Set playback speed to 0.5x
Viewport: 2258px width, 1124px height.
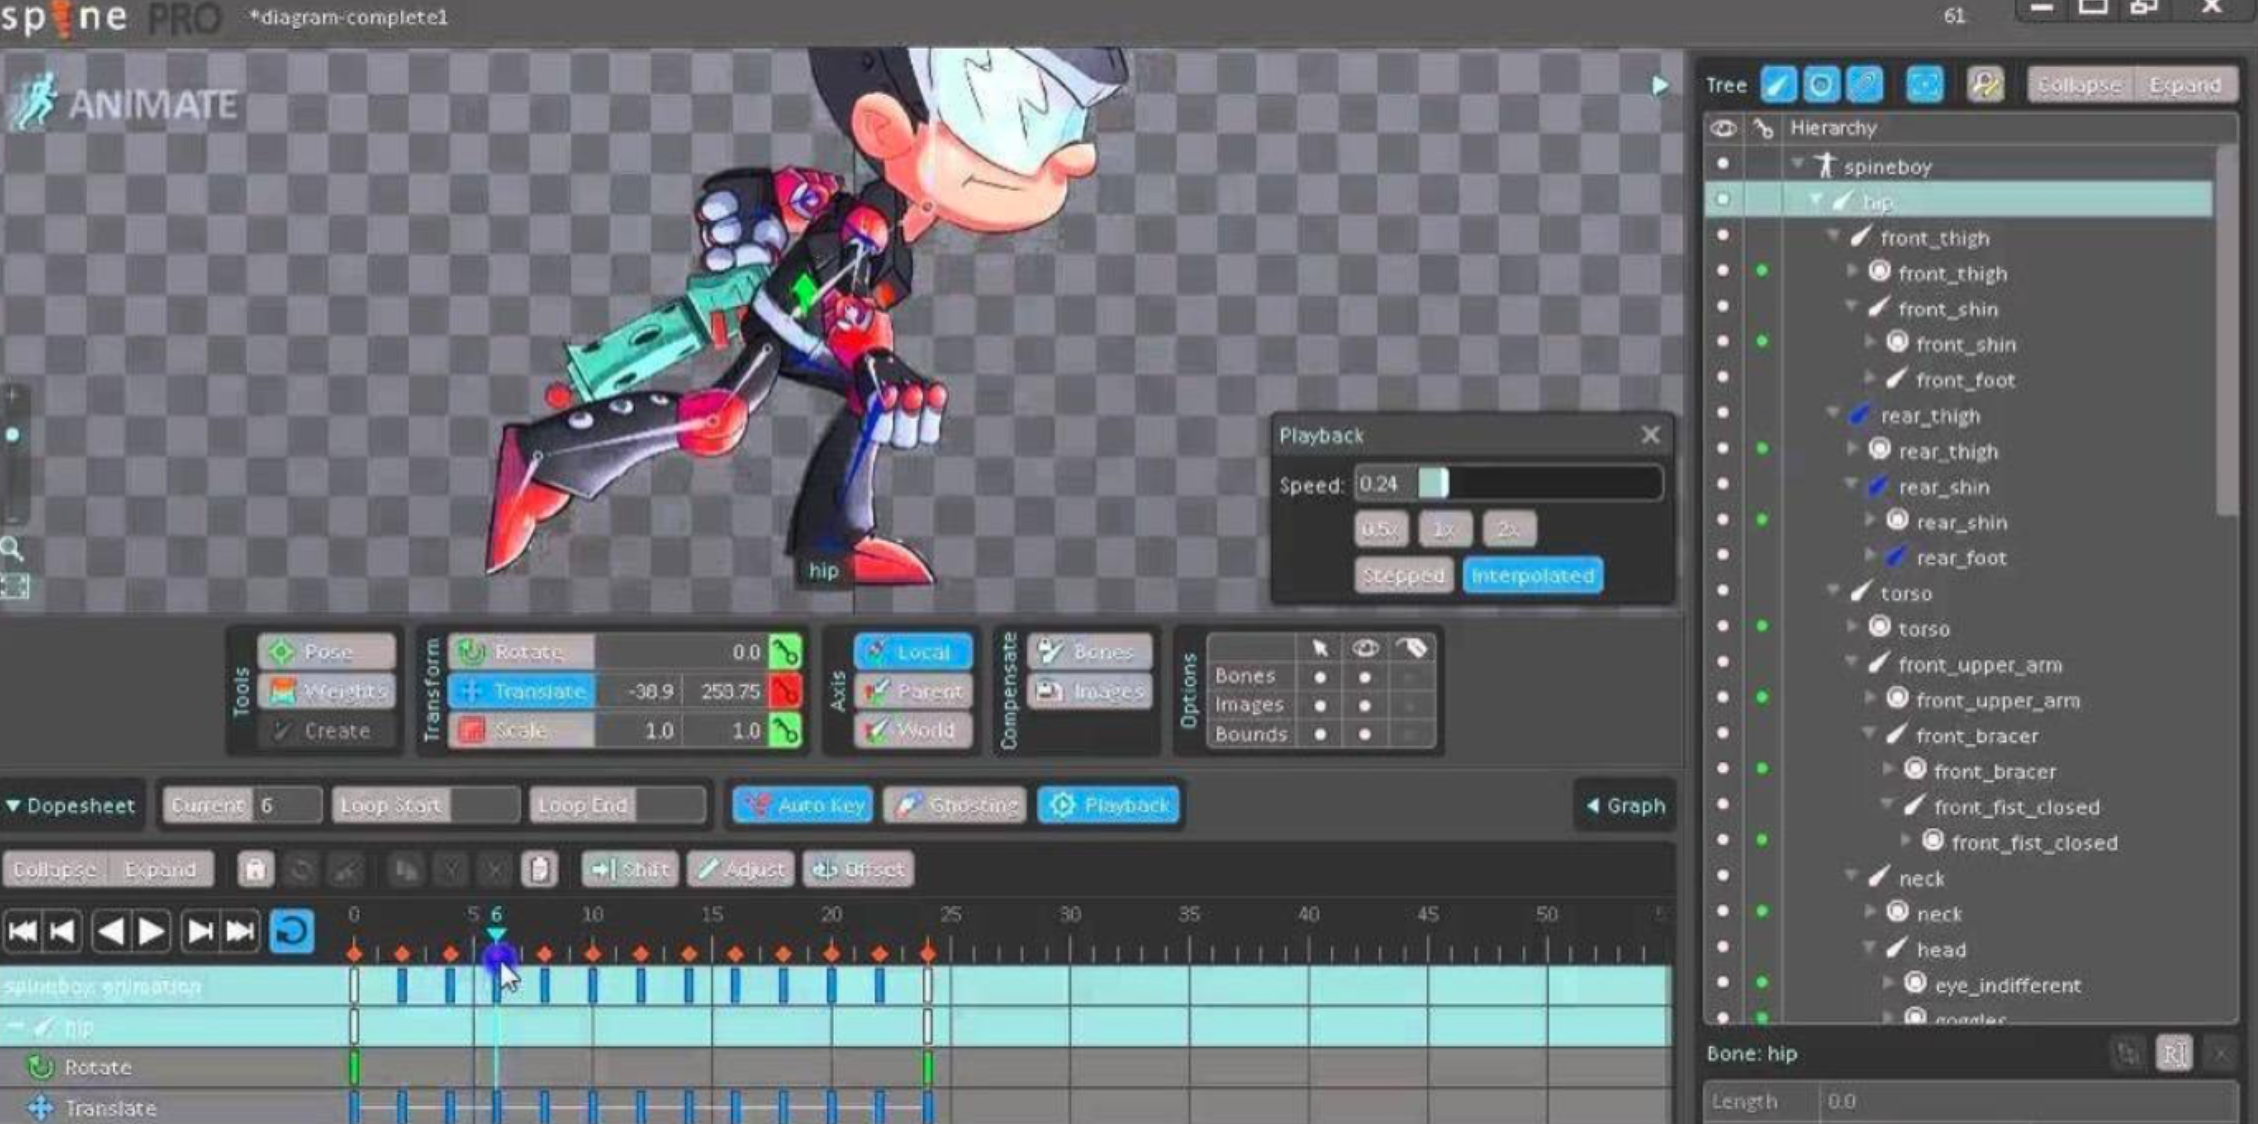[x=1381, y=528]
